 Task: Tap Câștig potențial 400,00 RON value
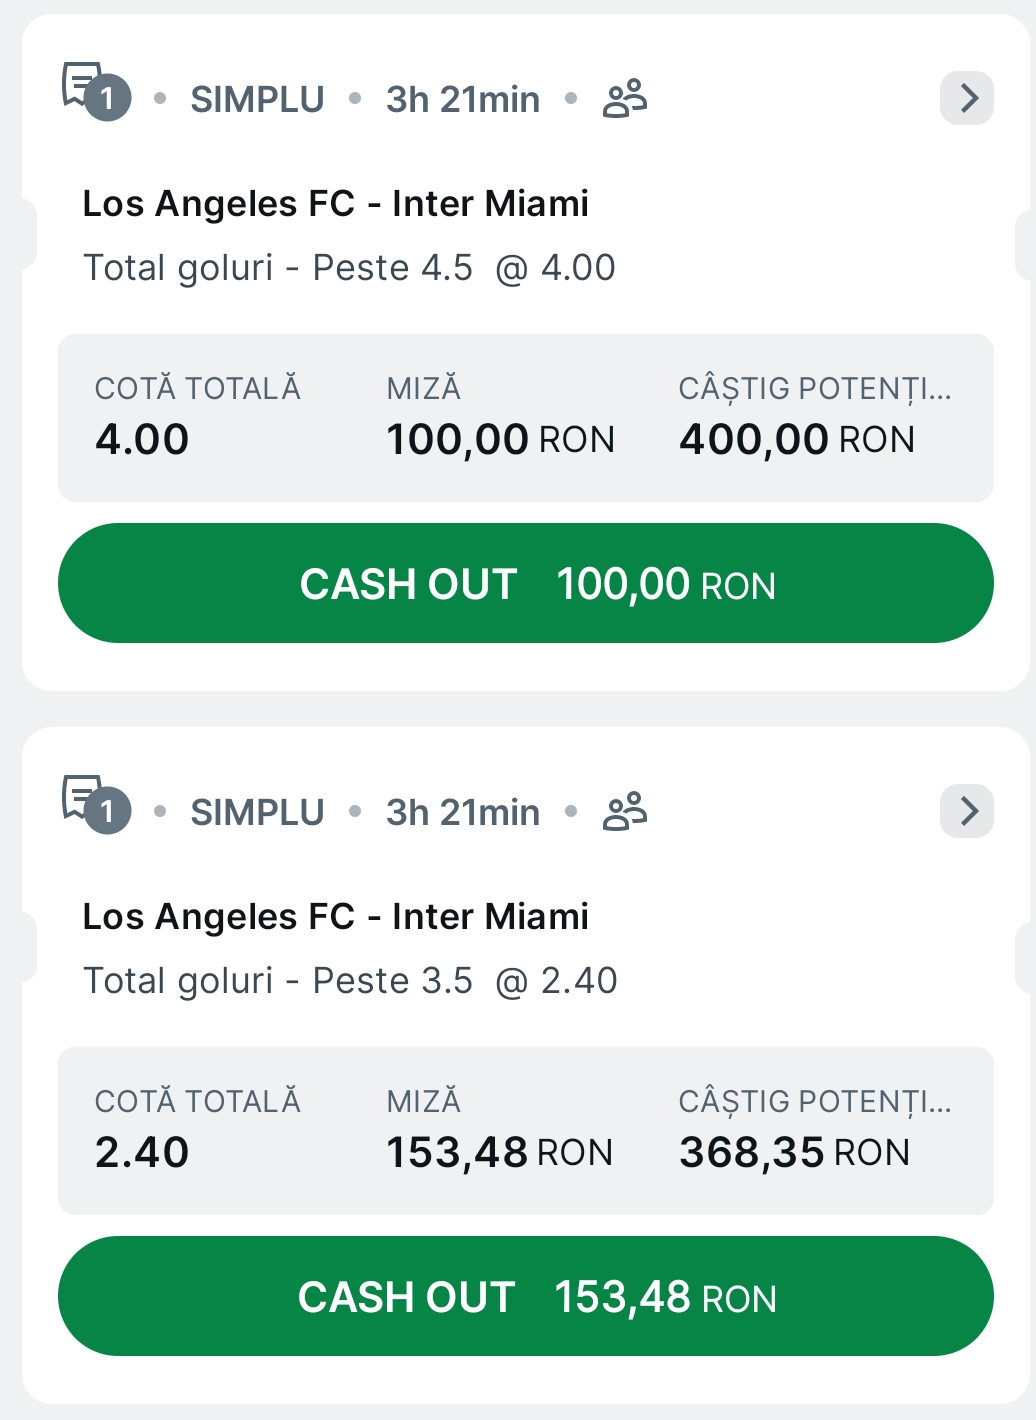[x=797, y=440]
